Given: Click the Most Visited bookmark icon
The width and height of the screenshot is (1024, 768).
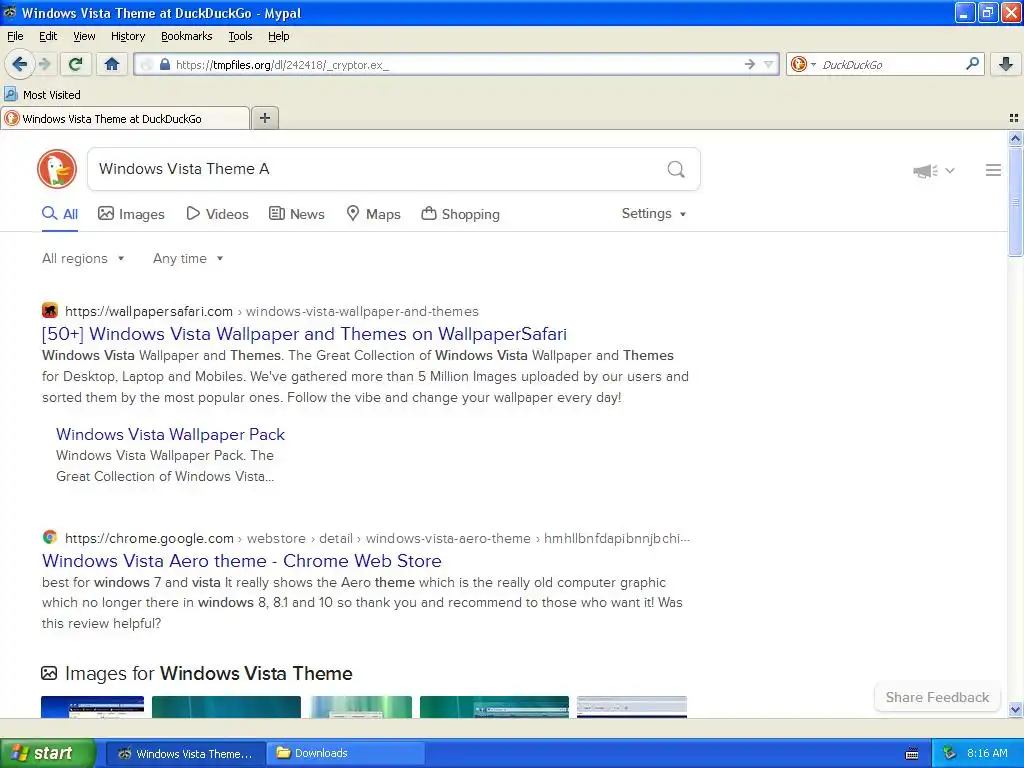Looking at the screenshot, I should click(10, 94).
